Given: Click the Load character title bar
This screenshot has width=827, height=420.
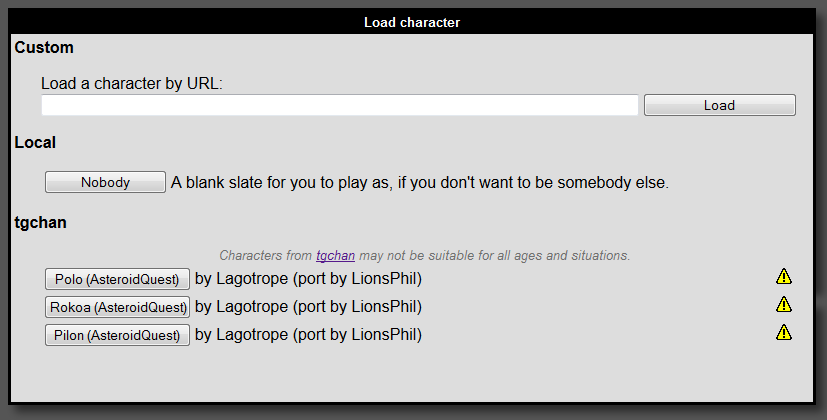Looking at the screenshot, I should 412,22.
